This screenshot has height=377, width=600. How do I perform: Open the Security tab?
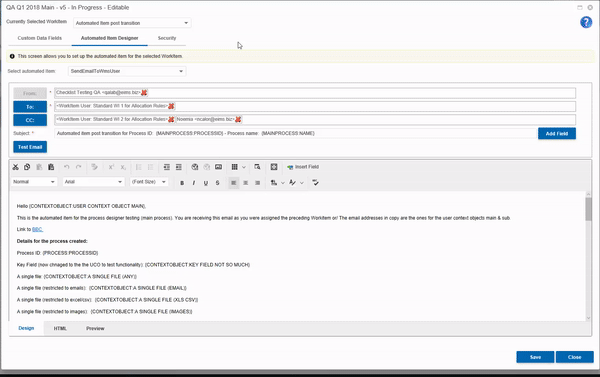click(167, 38)
